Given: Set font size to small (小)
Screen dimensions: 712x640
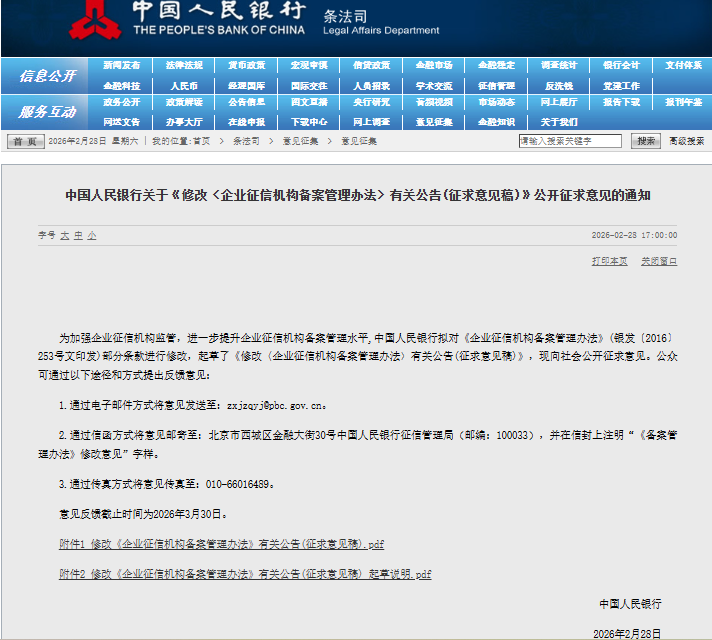Looking at the screenshot, I should (x=92, y=235).
